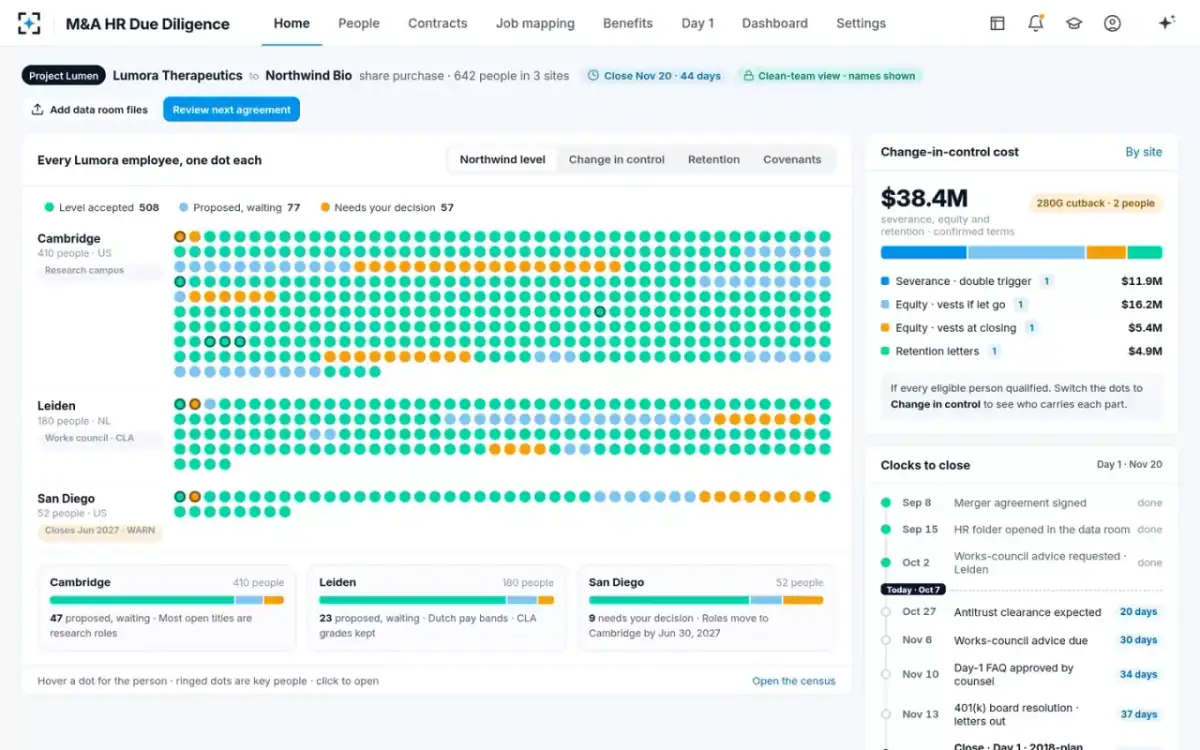Click the 280G cutback 2 people badge
This screenshot has width=1200, height=750.
[x=1096, y=203]
